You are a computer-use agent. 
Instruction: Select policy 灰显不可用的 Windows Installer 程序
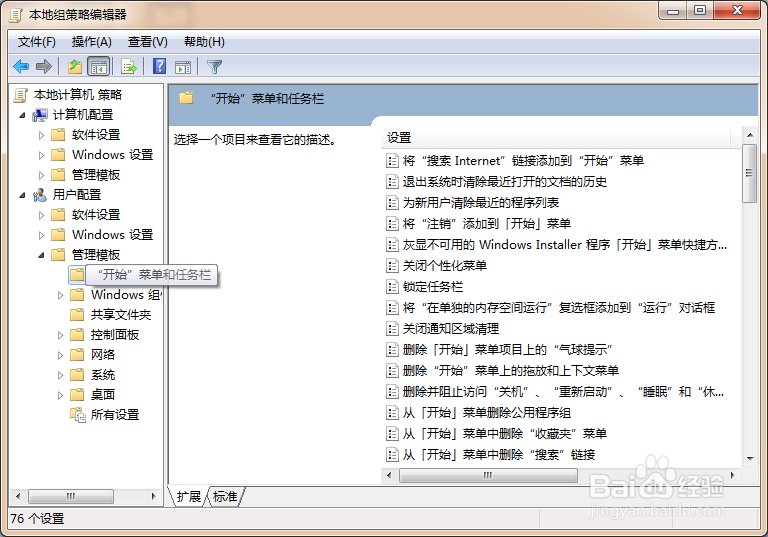coord(564,244)
